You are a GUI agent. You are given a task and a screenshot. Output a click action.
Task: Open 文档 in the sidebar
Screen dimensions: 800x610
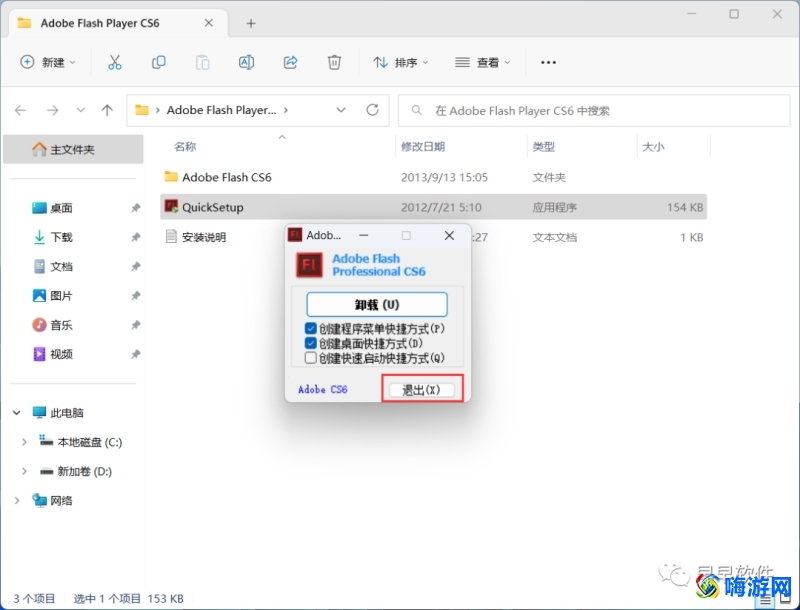tap(61, 266)
